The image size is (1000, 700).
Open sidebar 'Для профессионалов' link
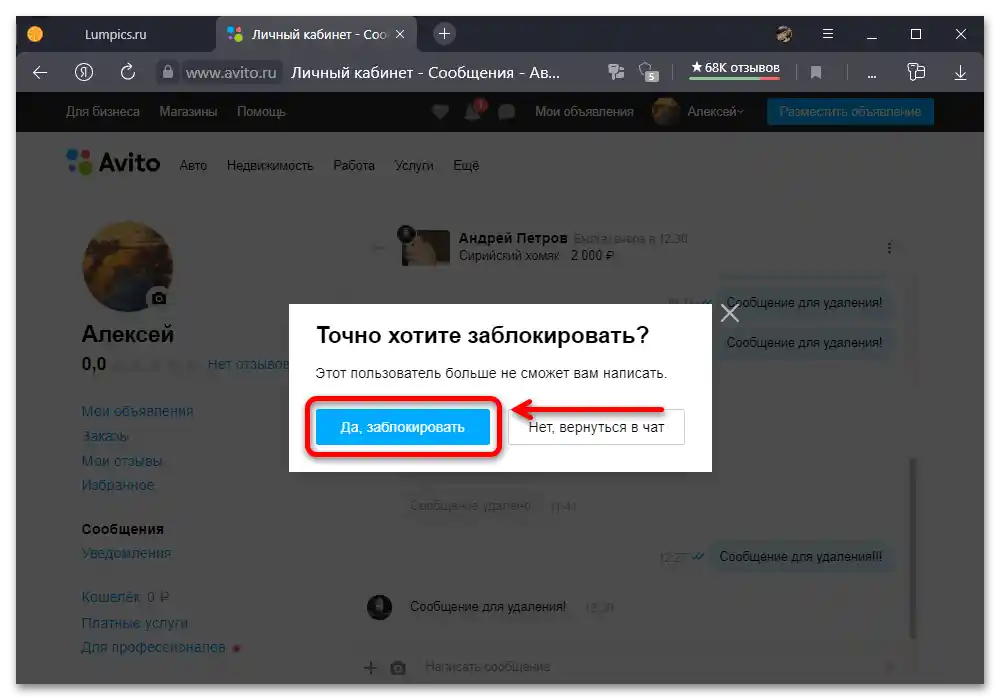pos(154,647)
